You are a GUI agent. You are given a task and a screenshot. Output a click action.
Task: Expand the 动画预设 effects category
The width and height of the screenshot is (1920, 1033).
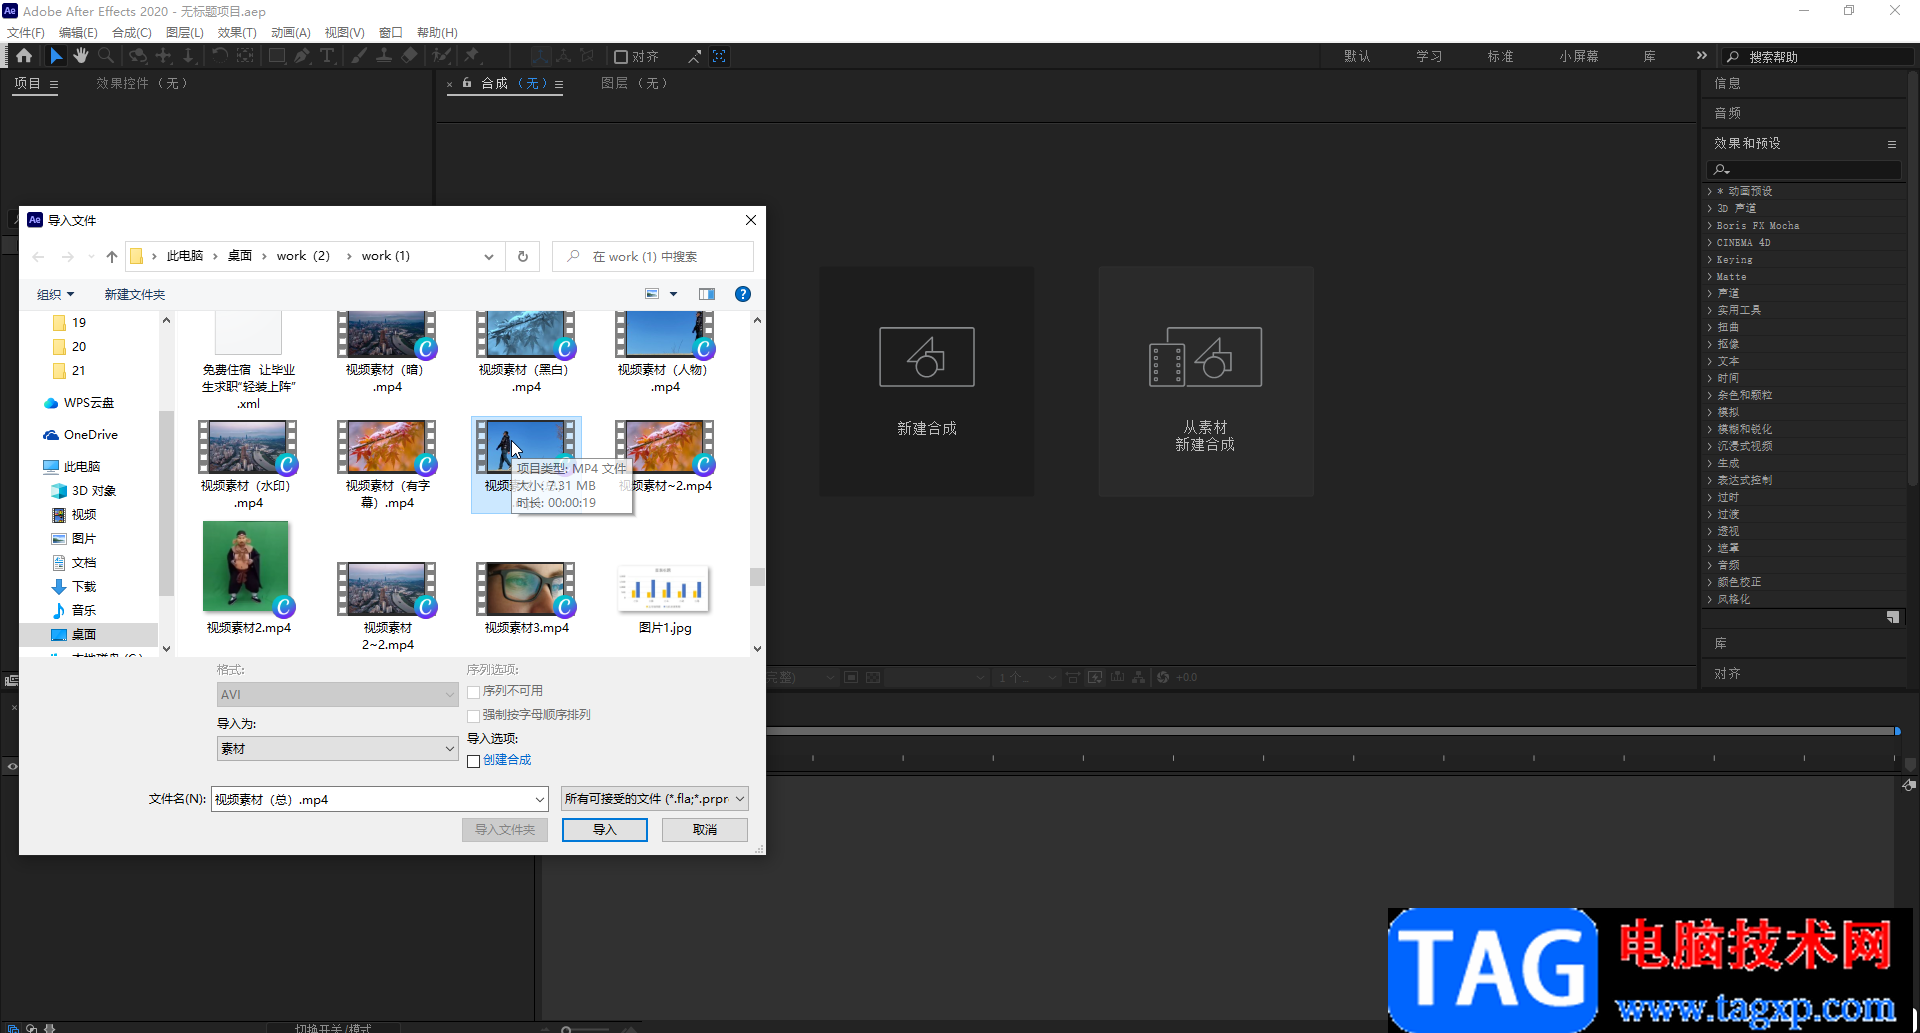(1710, 191)
